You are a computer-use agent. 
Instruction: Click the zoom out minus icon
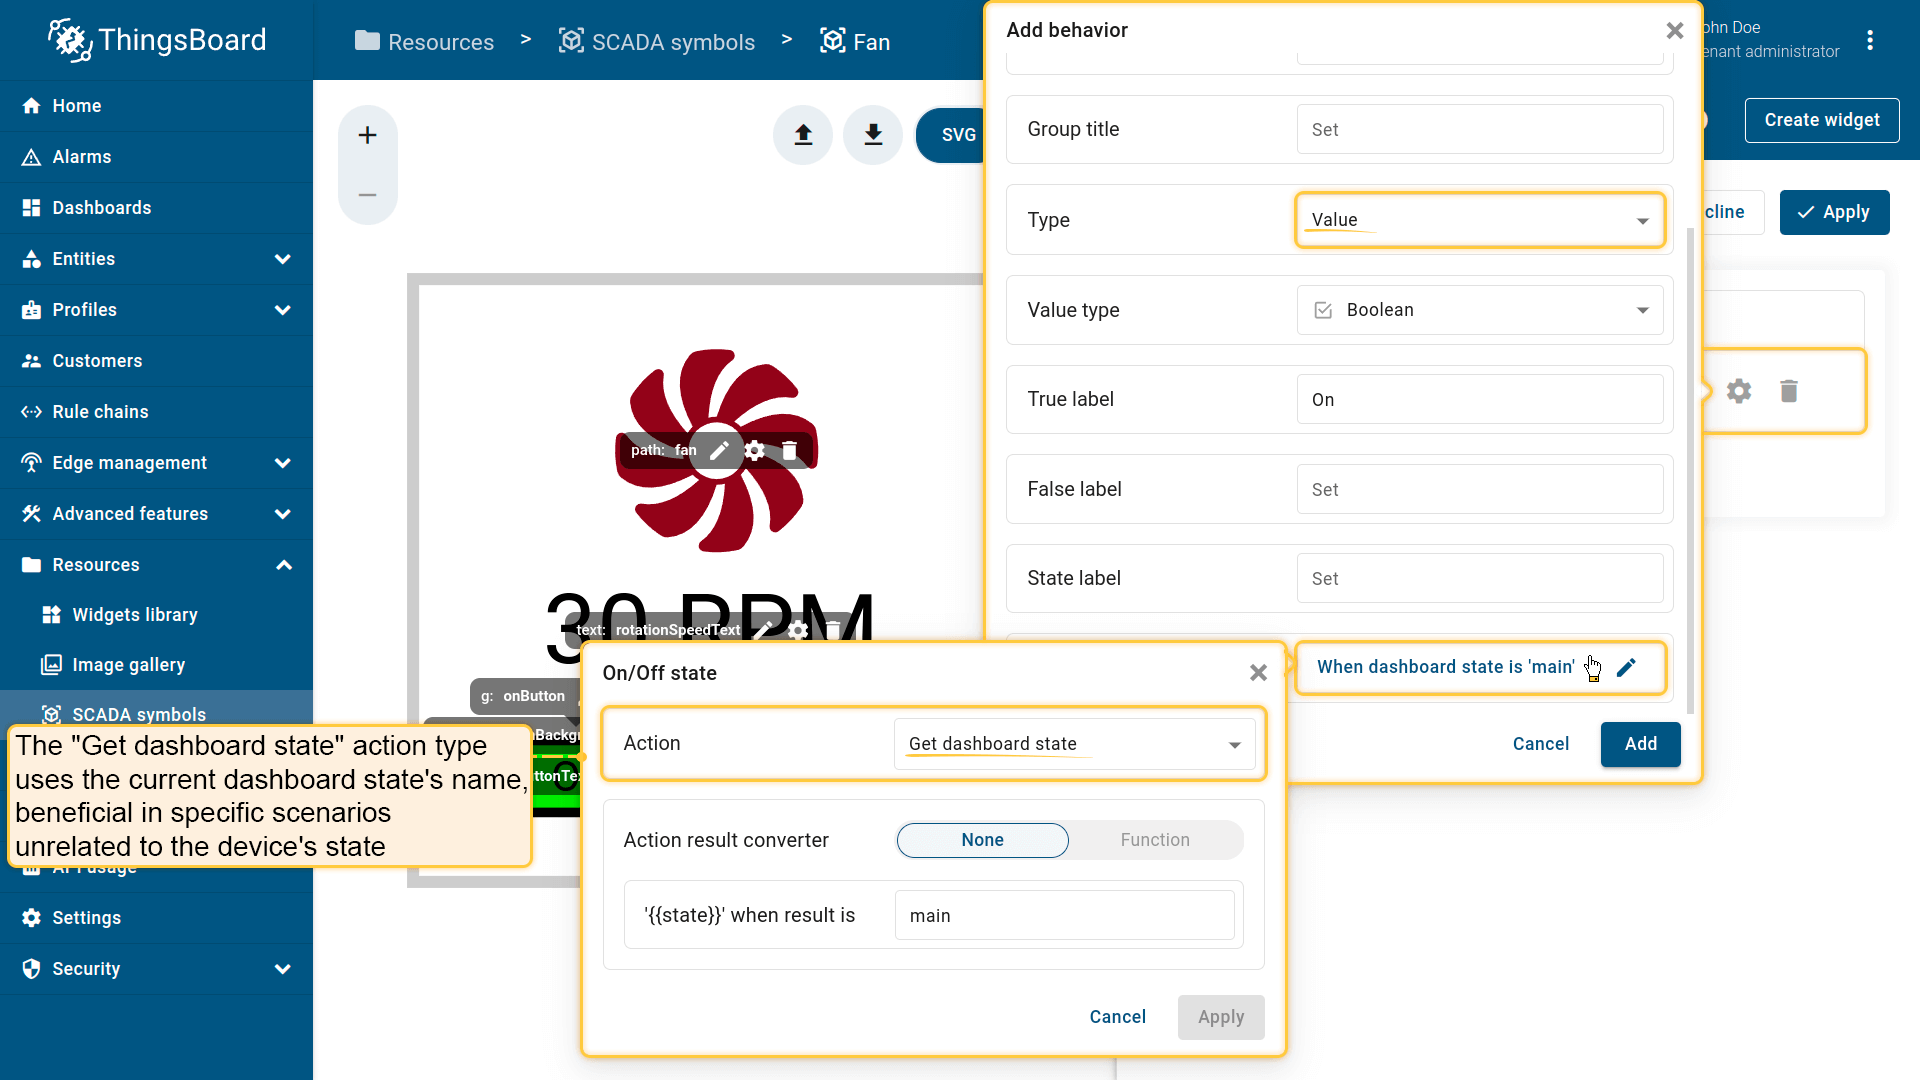367,195
